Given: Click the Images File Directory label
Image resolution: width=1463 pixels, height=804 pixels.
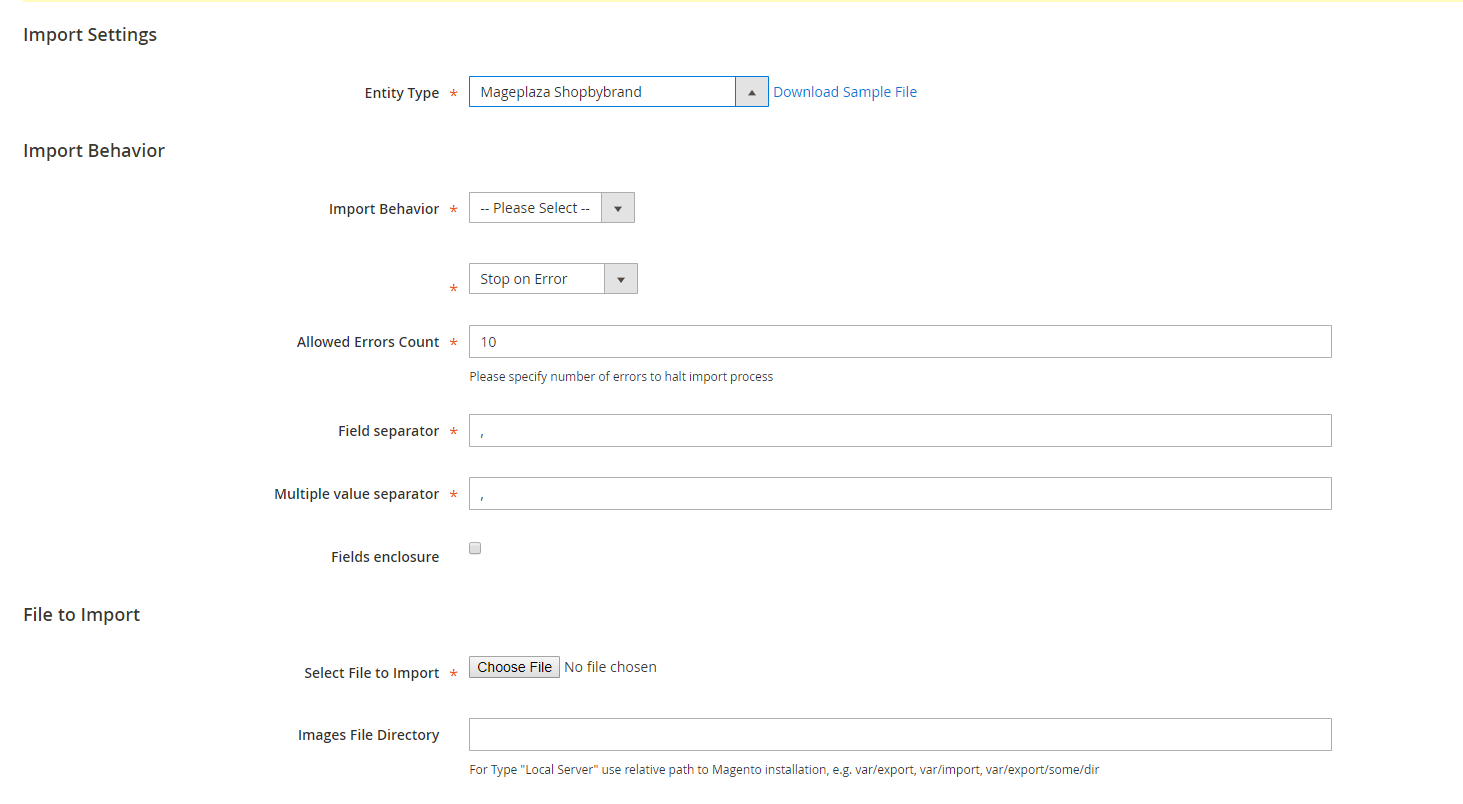Looking at the screenshot, I should (x=368, y=735).
